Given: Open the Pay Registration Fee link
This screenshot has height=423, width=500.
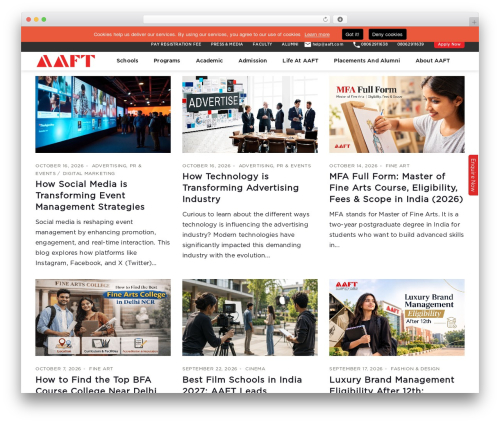Looking at the screenshot, I should [176, 44].
